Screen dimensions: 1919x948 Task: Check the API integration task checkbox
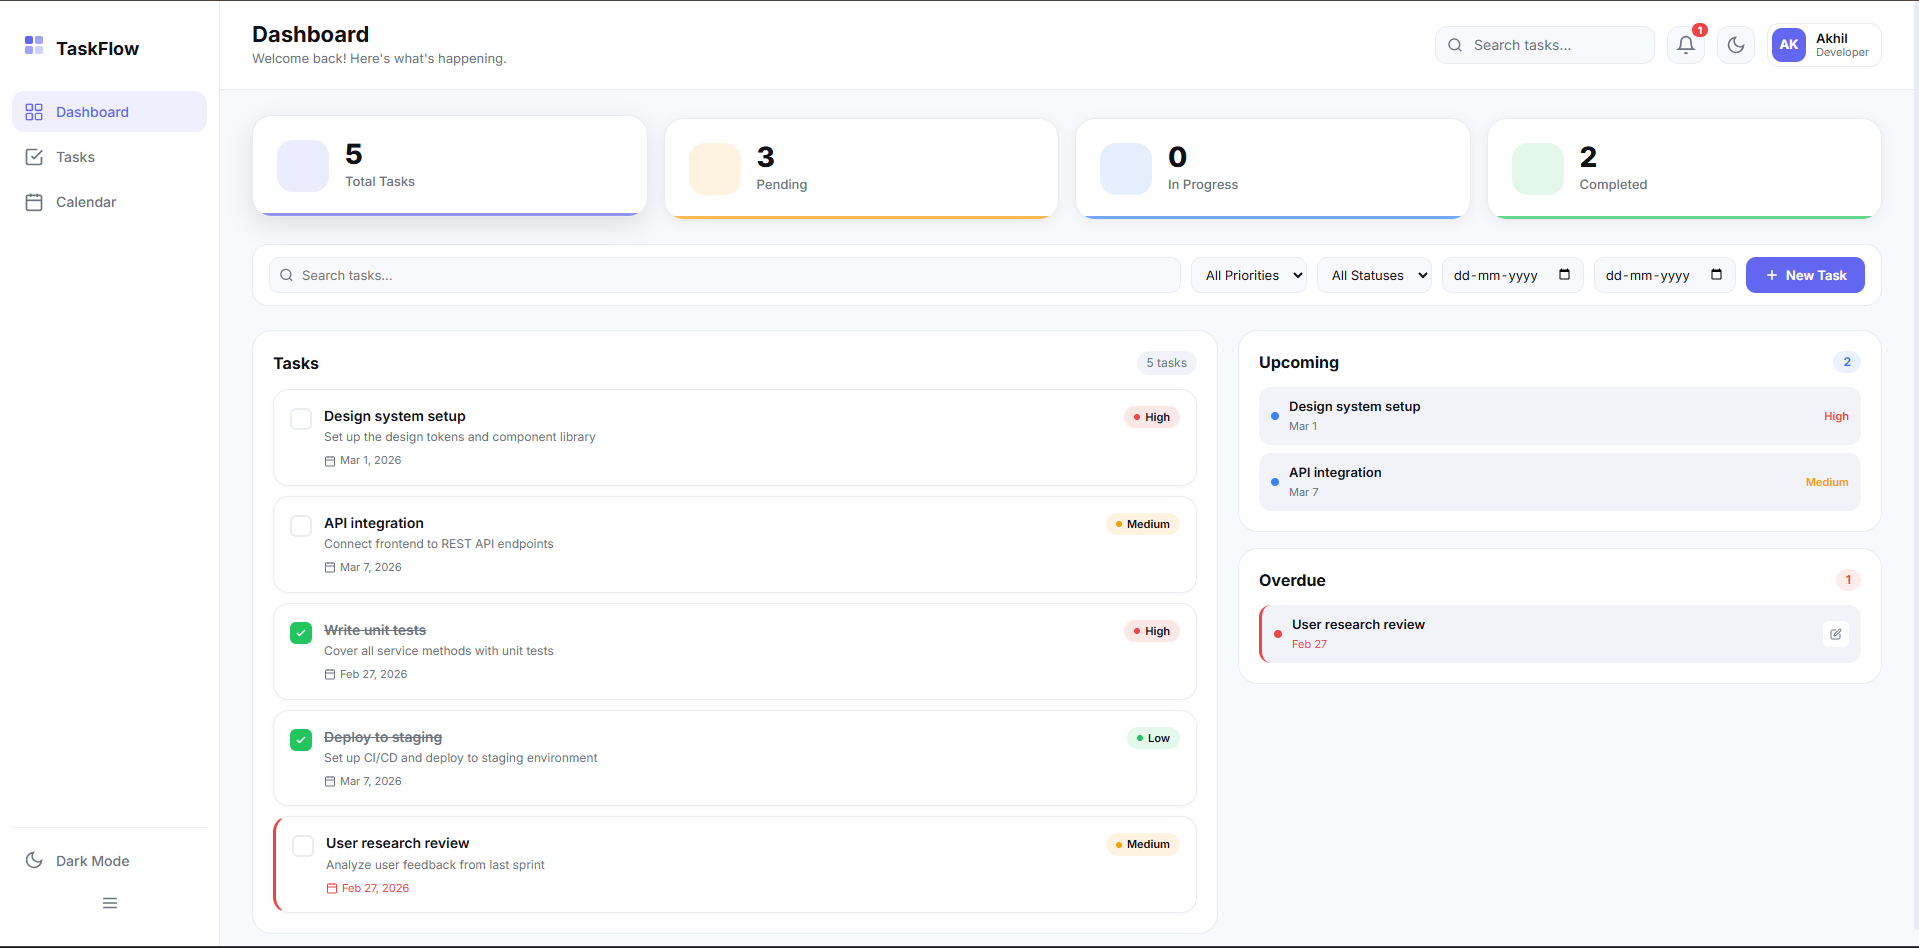pyautogui.click(x=300, y=526)
